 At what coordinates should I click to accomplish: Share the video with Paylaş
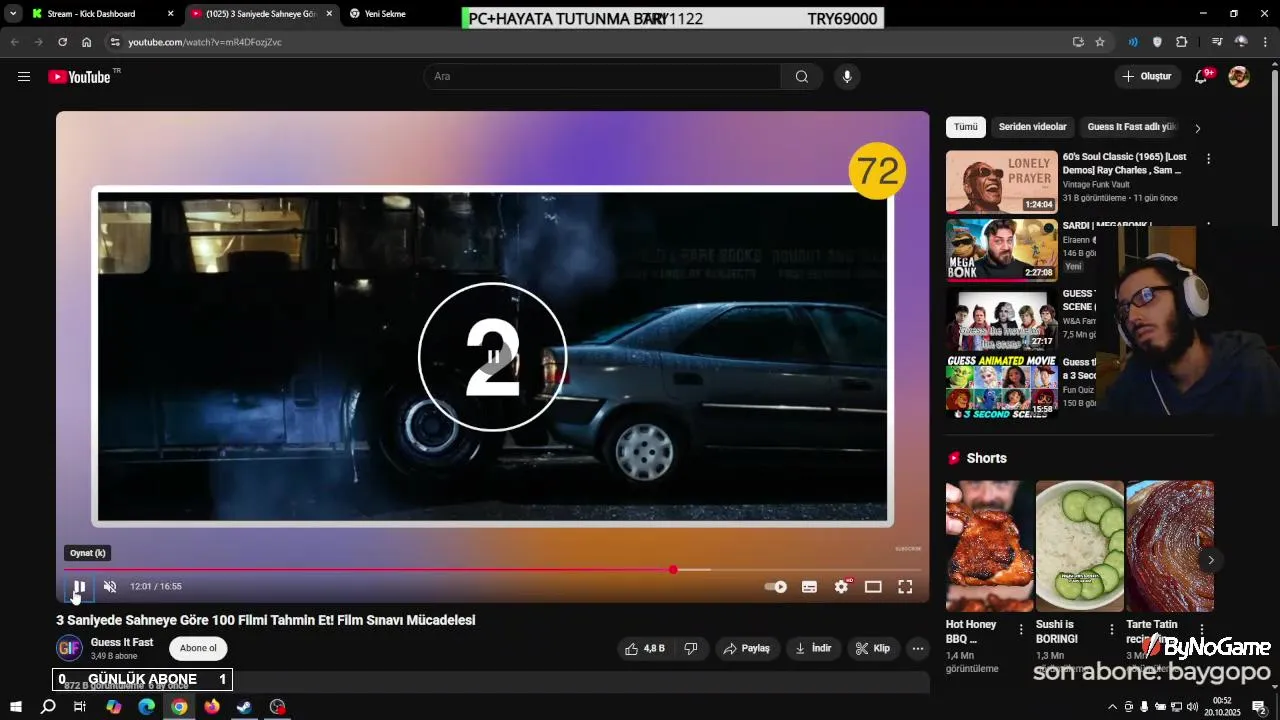(x=747, y=648)
